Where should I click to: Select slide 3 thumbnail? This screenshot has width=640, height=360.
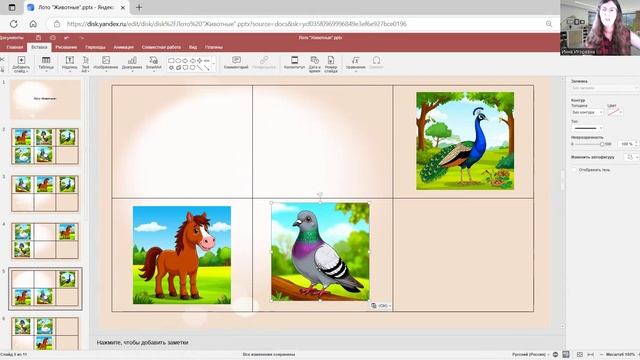tap(45, 193)
